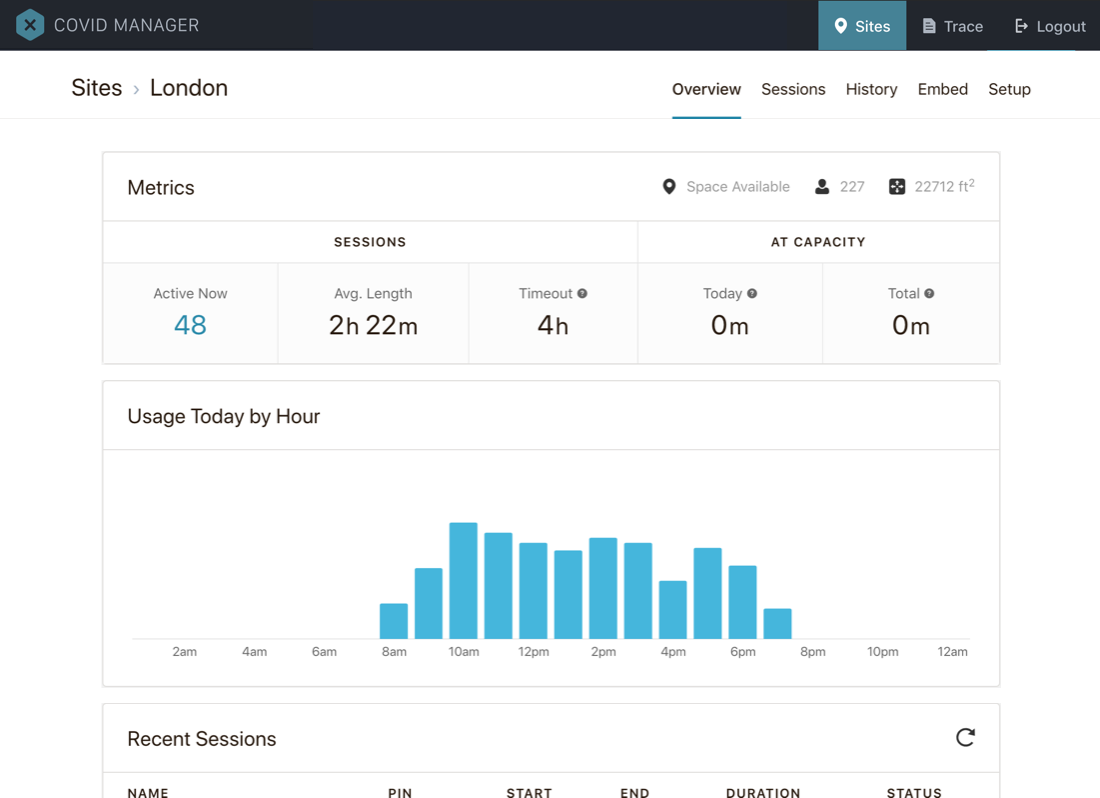Image resolution: width=1100 pixels, height=798 pixels.
Task: Click the Today help question icon
Action: point(752,293)
